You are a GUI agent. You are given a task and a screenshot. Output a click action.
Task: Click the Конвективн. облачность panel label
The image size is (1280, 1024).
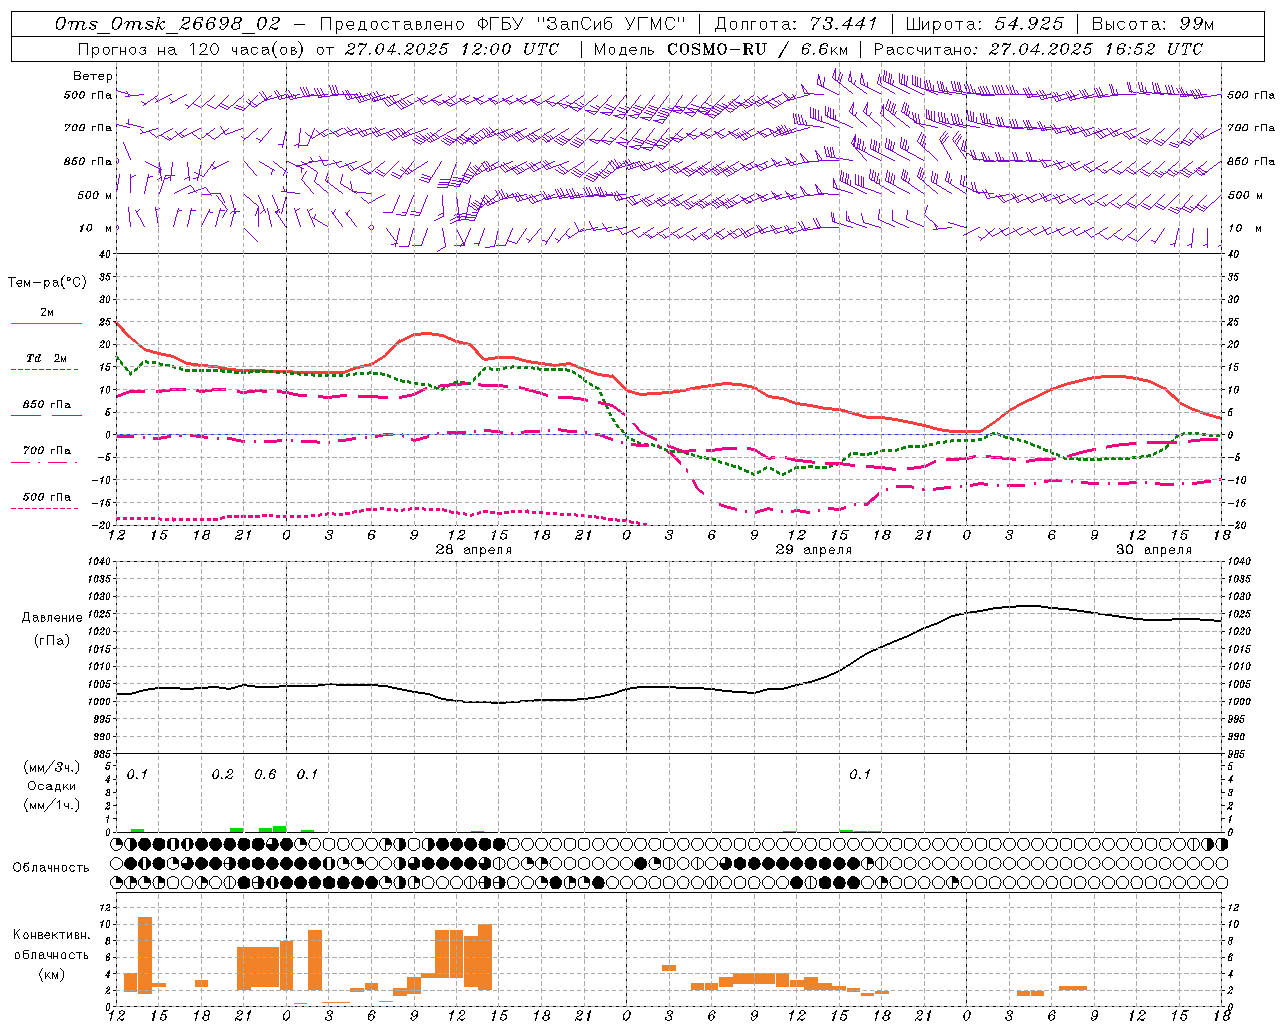tap(51, 945)
